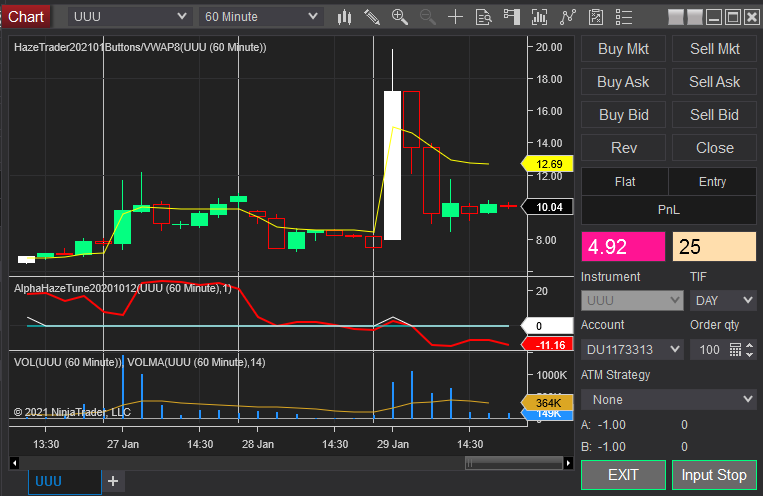This screenshot has width=763, height=496.
Task: Expand the Instrument UUU combo box
Action: pos(632,300)
